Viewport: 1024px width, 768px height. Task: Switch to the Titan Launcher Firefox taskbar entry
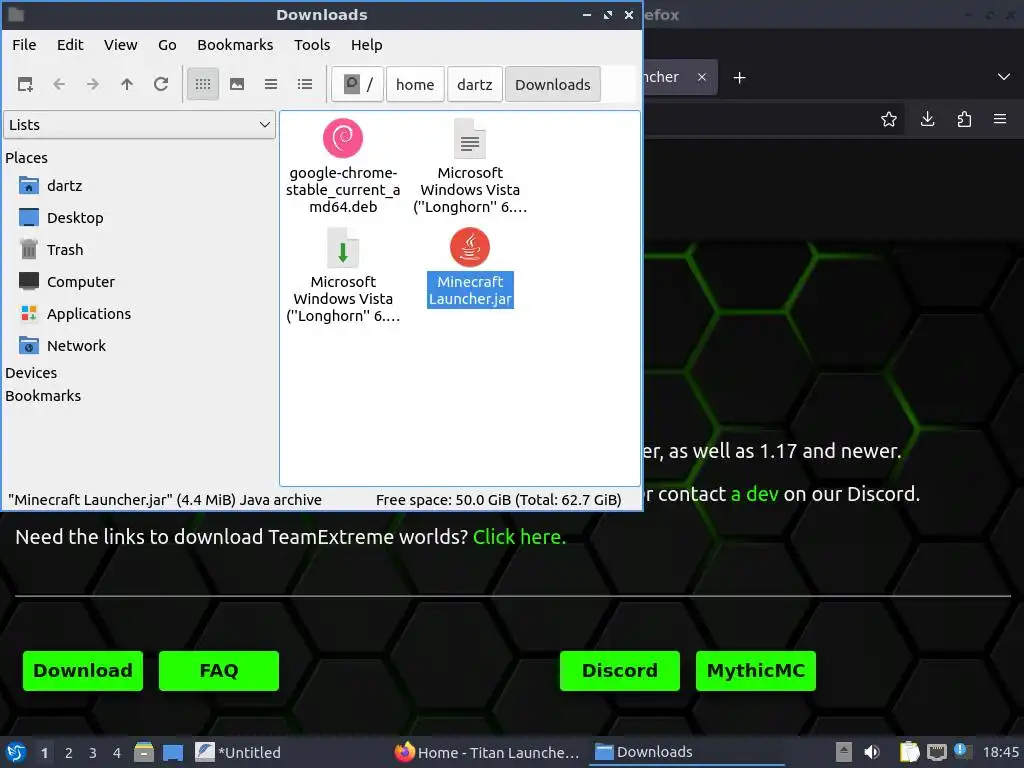487,753
